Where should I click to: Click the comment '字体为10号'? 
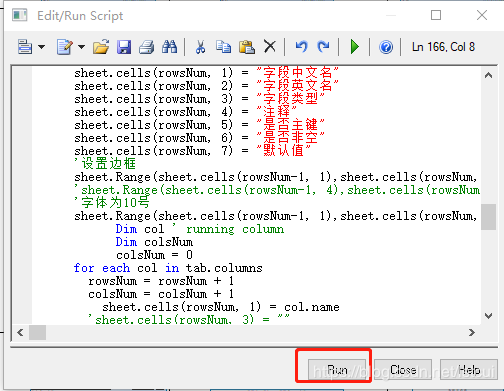click(112, 203)
